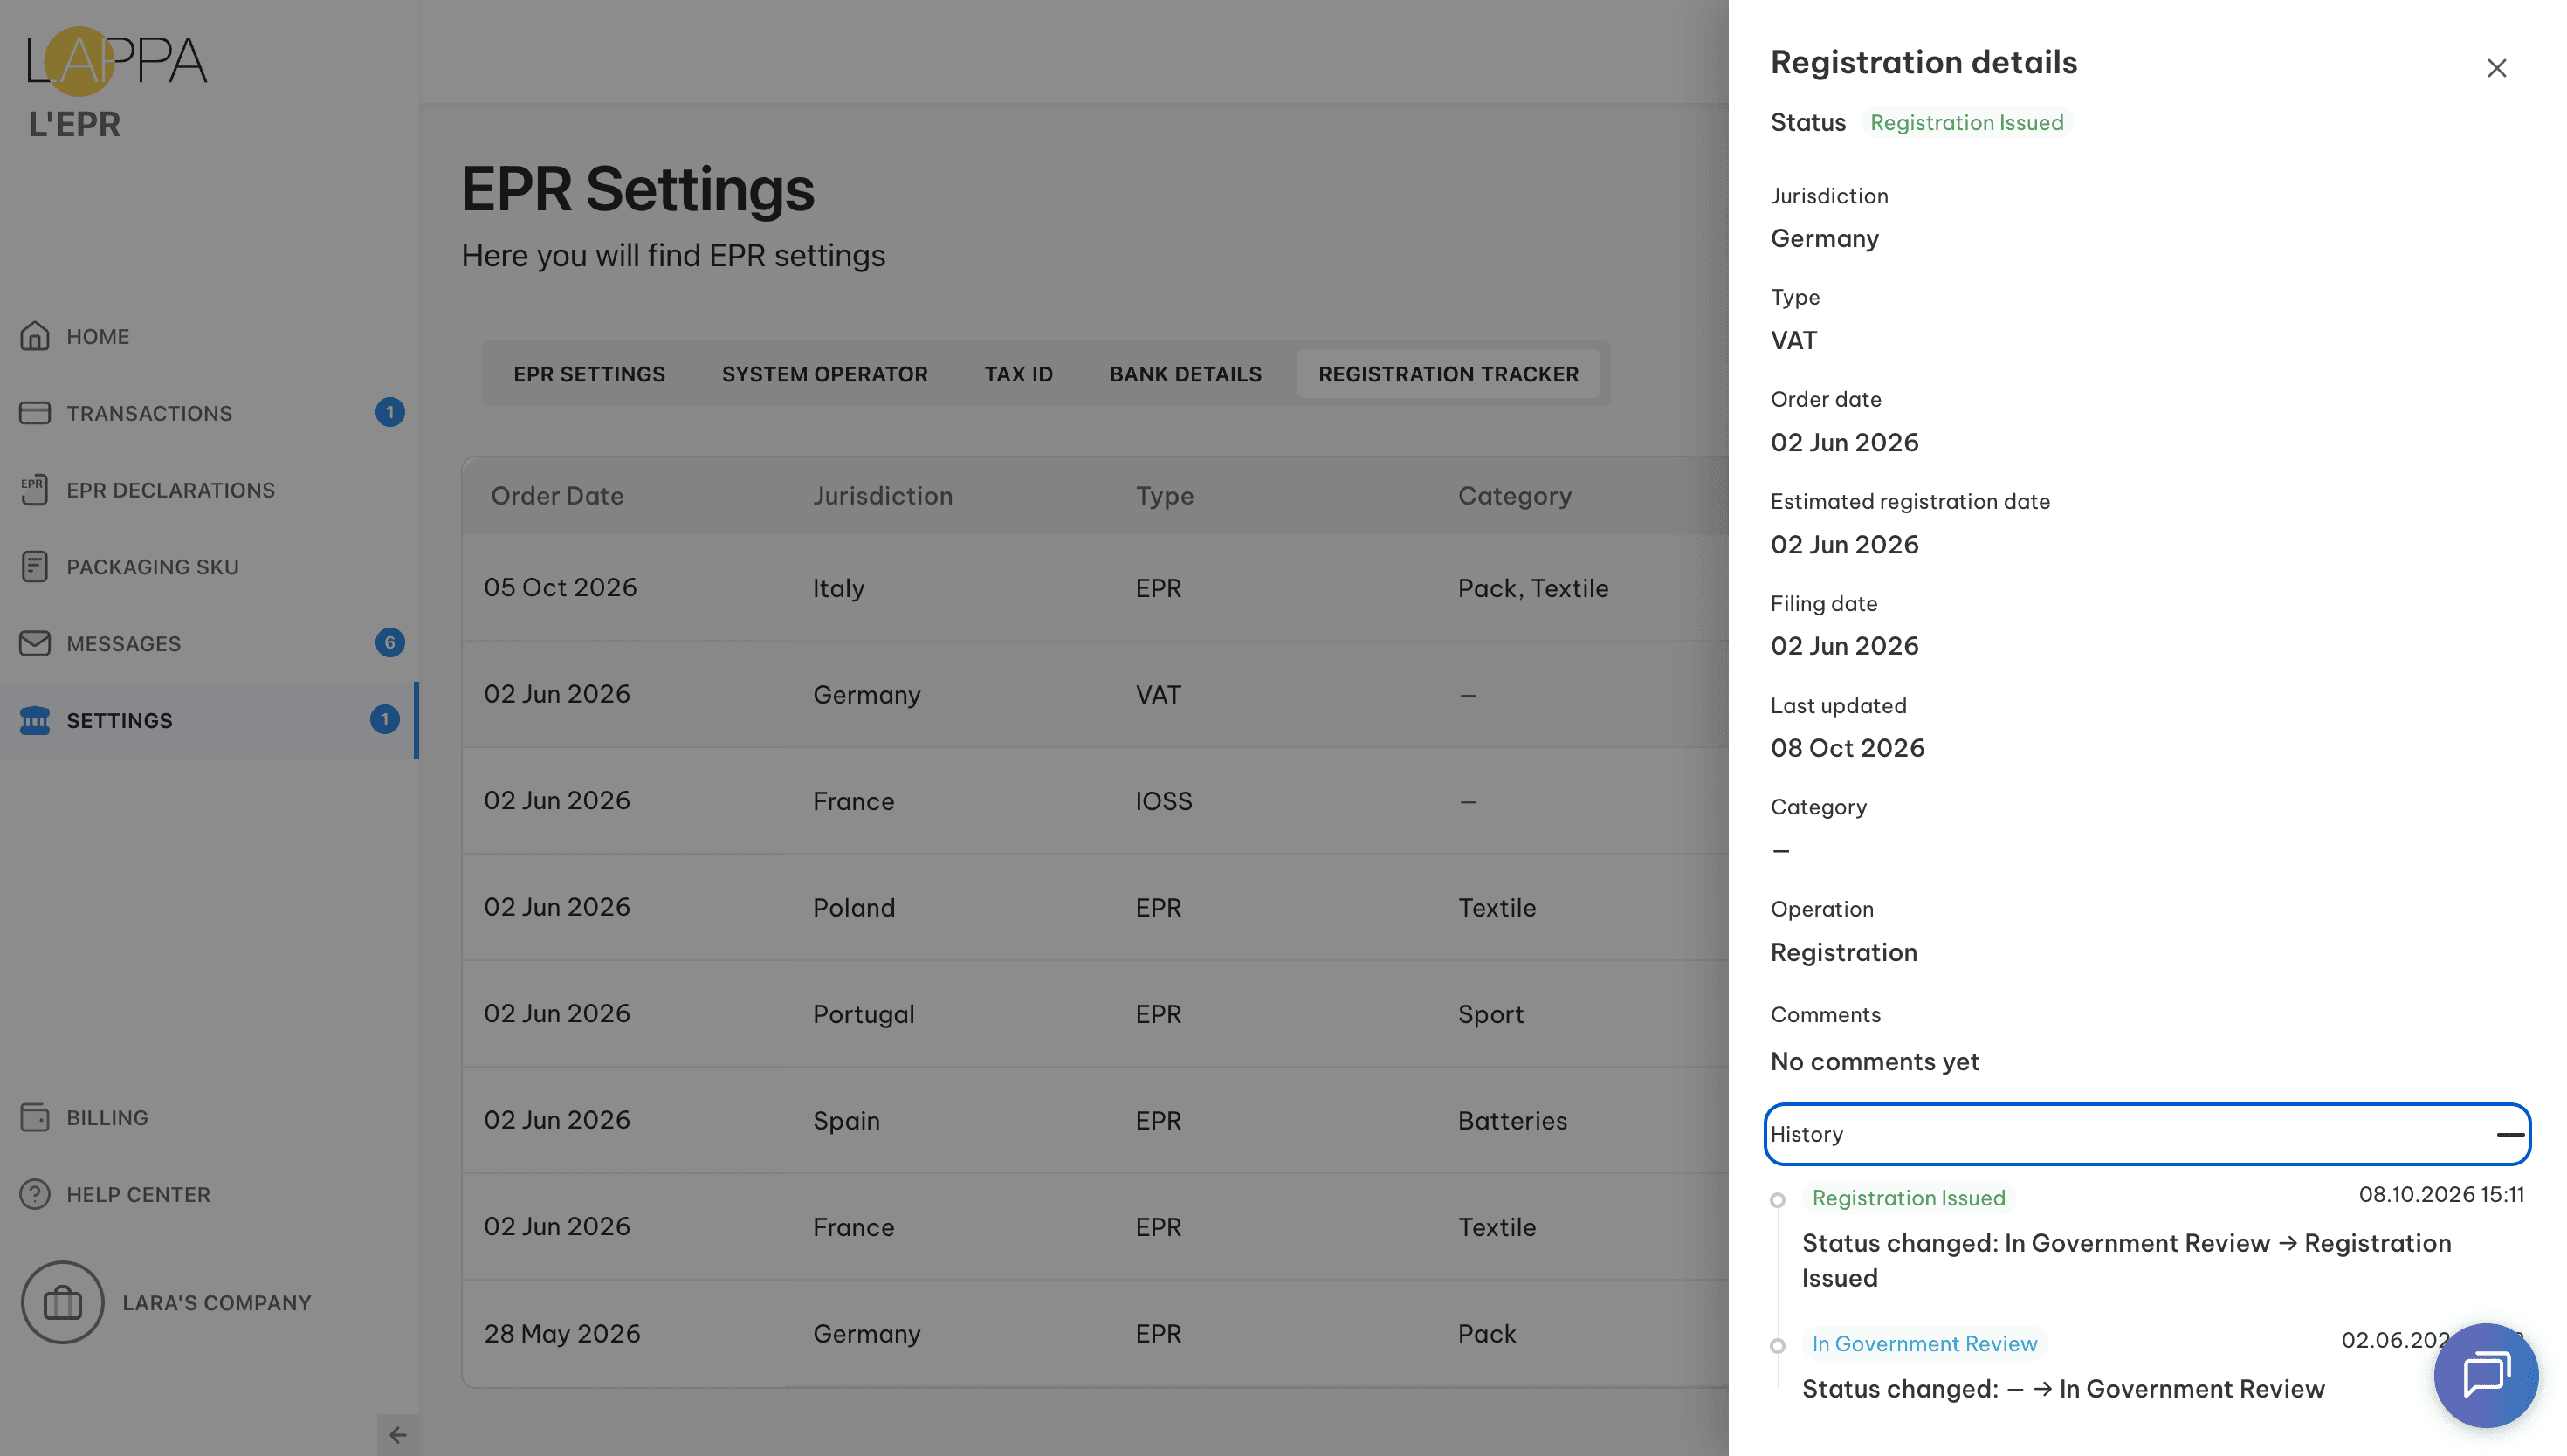The width and height of the screenshot is (2567, 1456).
Task: Close the Registration details panel
Action: (2496, 68)
